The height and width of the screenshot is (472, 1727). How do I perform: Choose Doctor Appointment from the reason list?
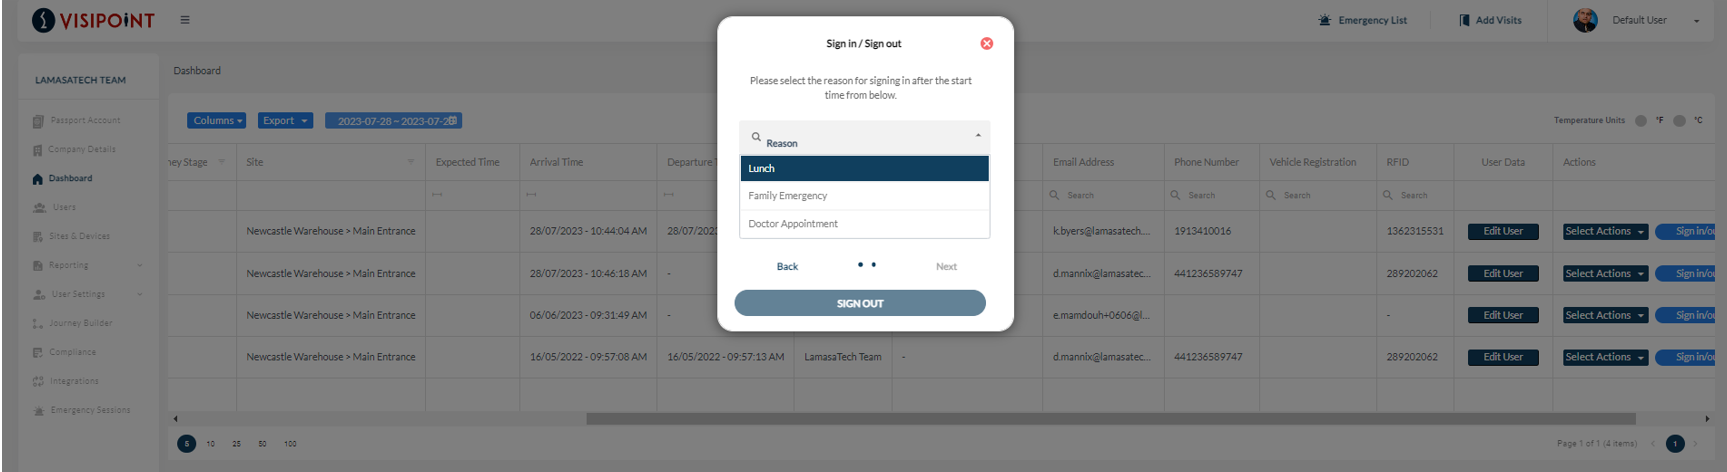click(x=864, y=224)
